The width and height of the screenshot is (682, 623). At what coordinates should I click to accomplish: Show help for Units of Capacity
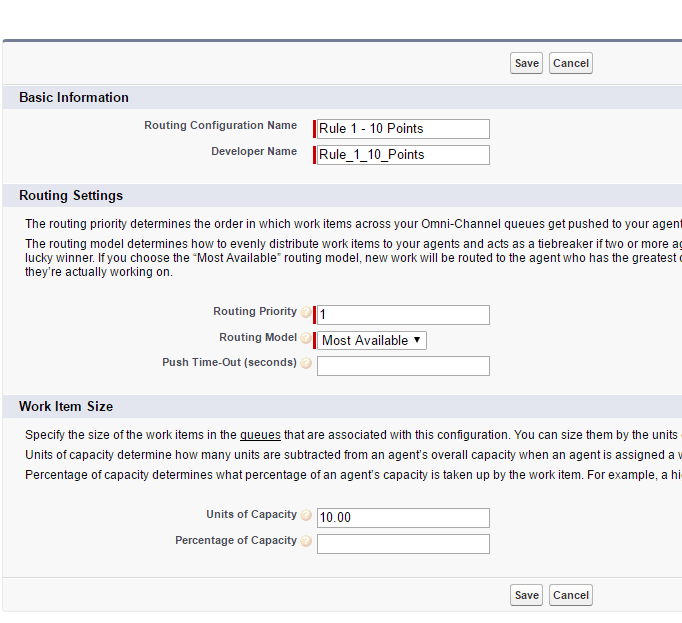[306, 516]
